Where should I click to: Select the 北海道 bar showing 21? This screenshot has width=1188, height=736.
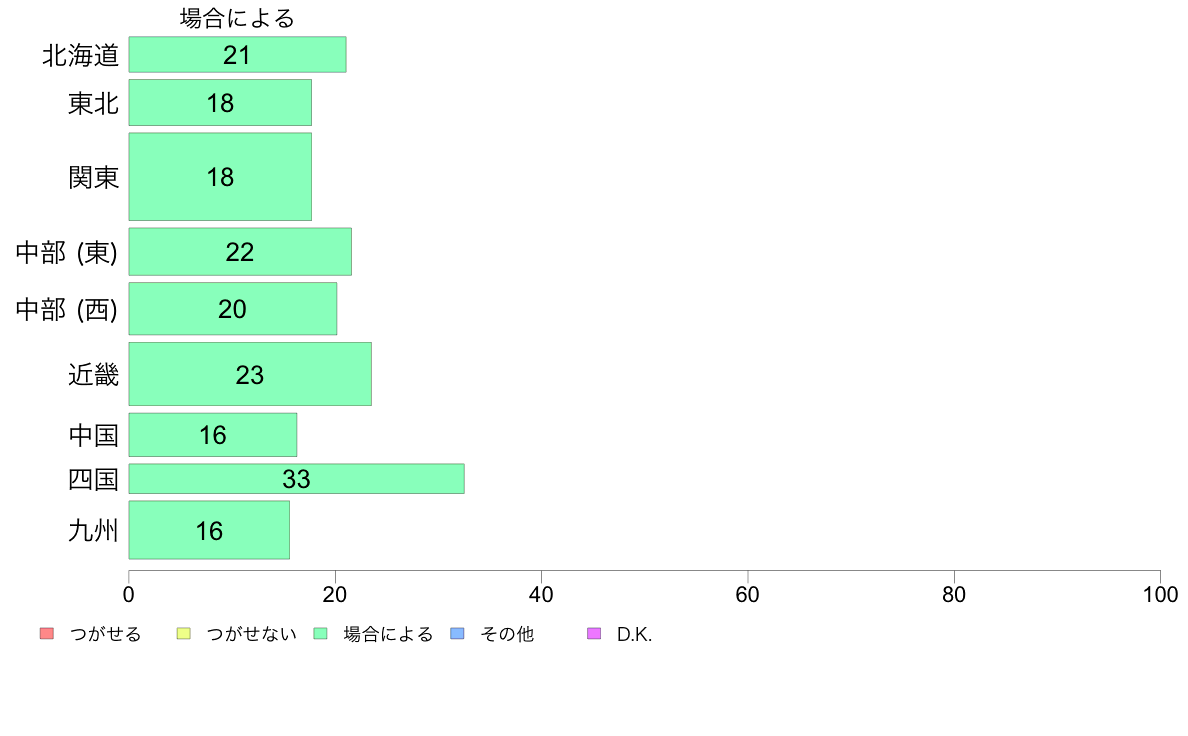237,55
